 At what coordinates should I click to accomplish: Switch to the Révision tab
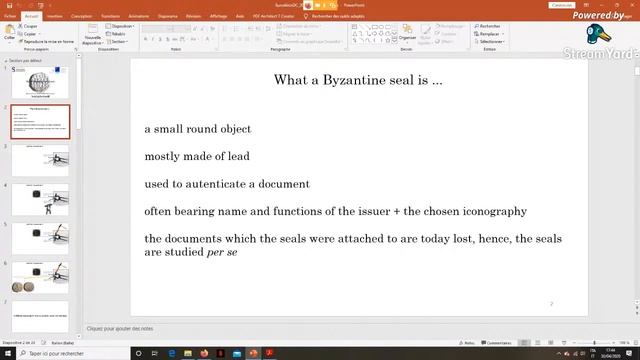pos(193,16)
